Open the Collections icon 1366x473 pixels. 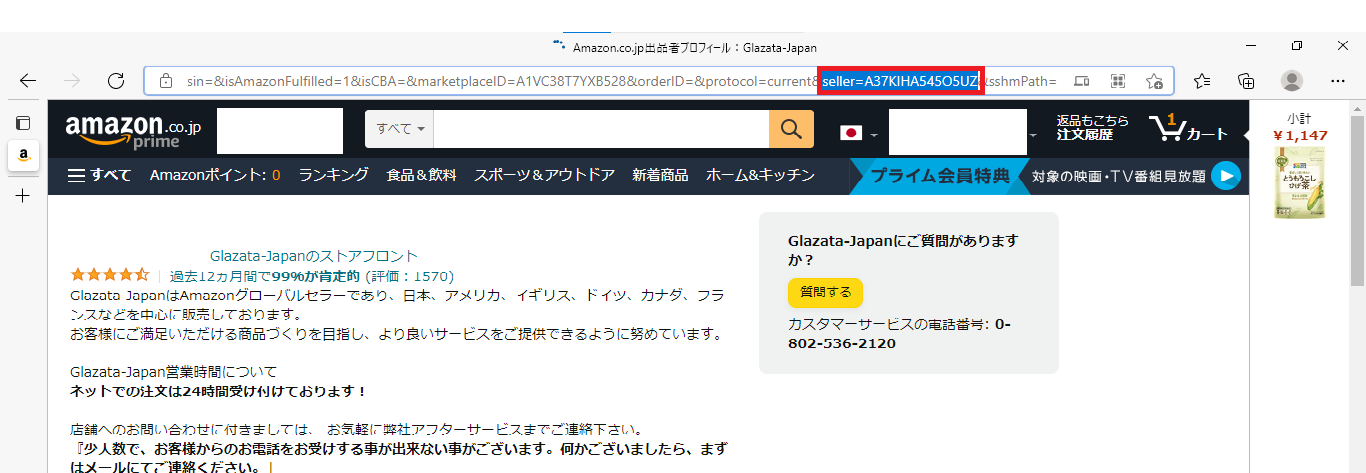click(1246, 81)
